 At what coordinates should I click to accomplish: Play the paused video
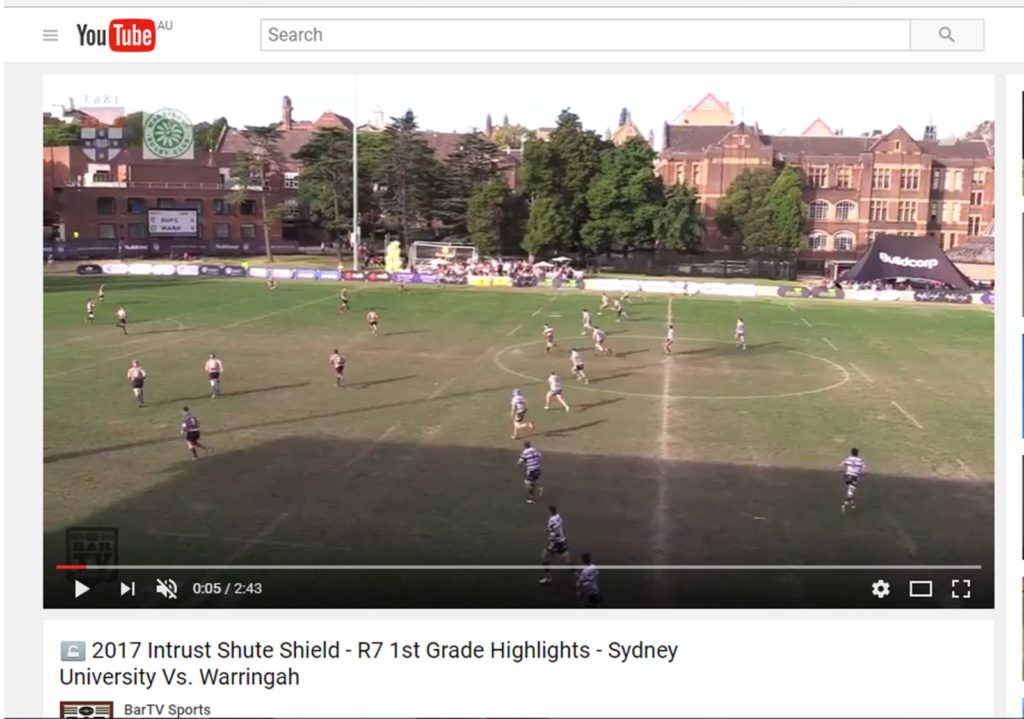coord(82,588)
